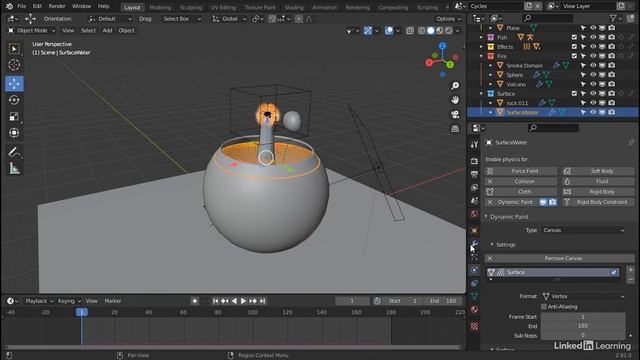The image size is (640, 360).
Task: Hide the Volcano object via eye icon
Action: [x=593, y=84]
